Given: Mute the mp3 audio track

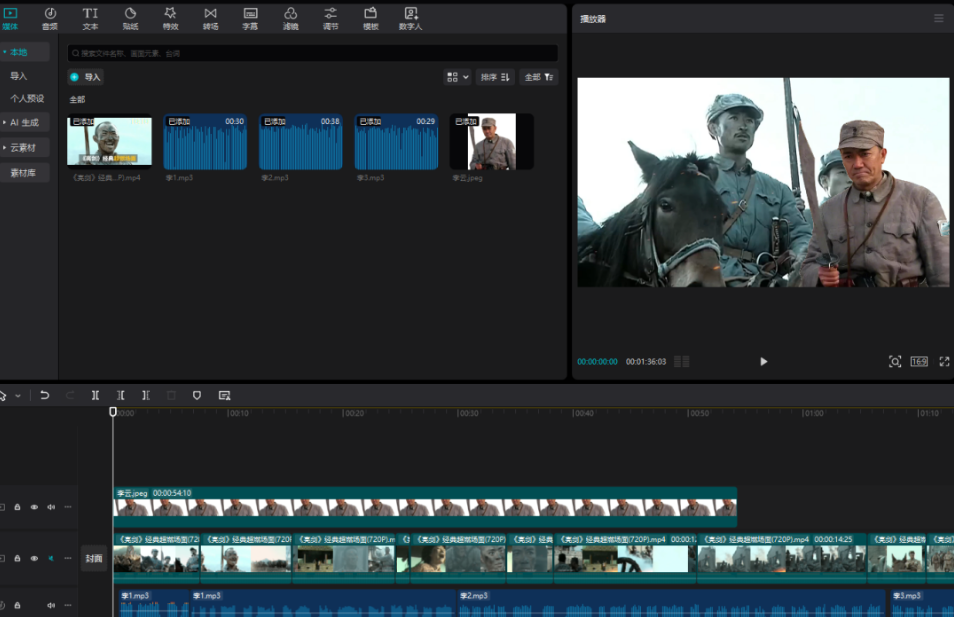Looking at the screenshot, I should coord(51,605).
